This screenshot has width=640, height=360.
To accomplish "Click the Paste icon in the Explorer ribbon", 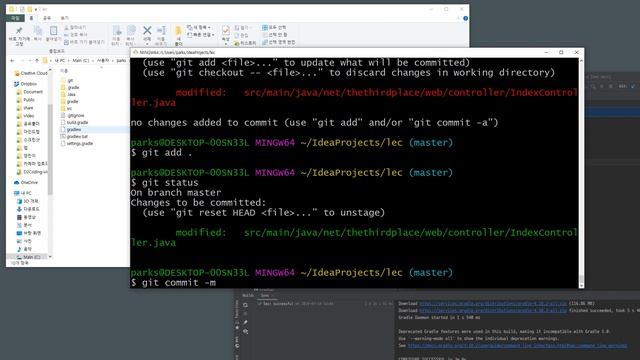I will (x=53, y=31).
